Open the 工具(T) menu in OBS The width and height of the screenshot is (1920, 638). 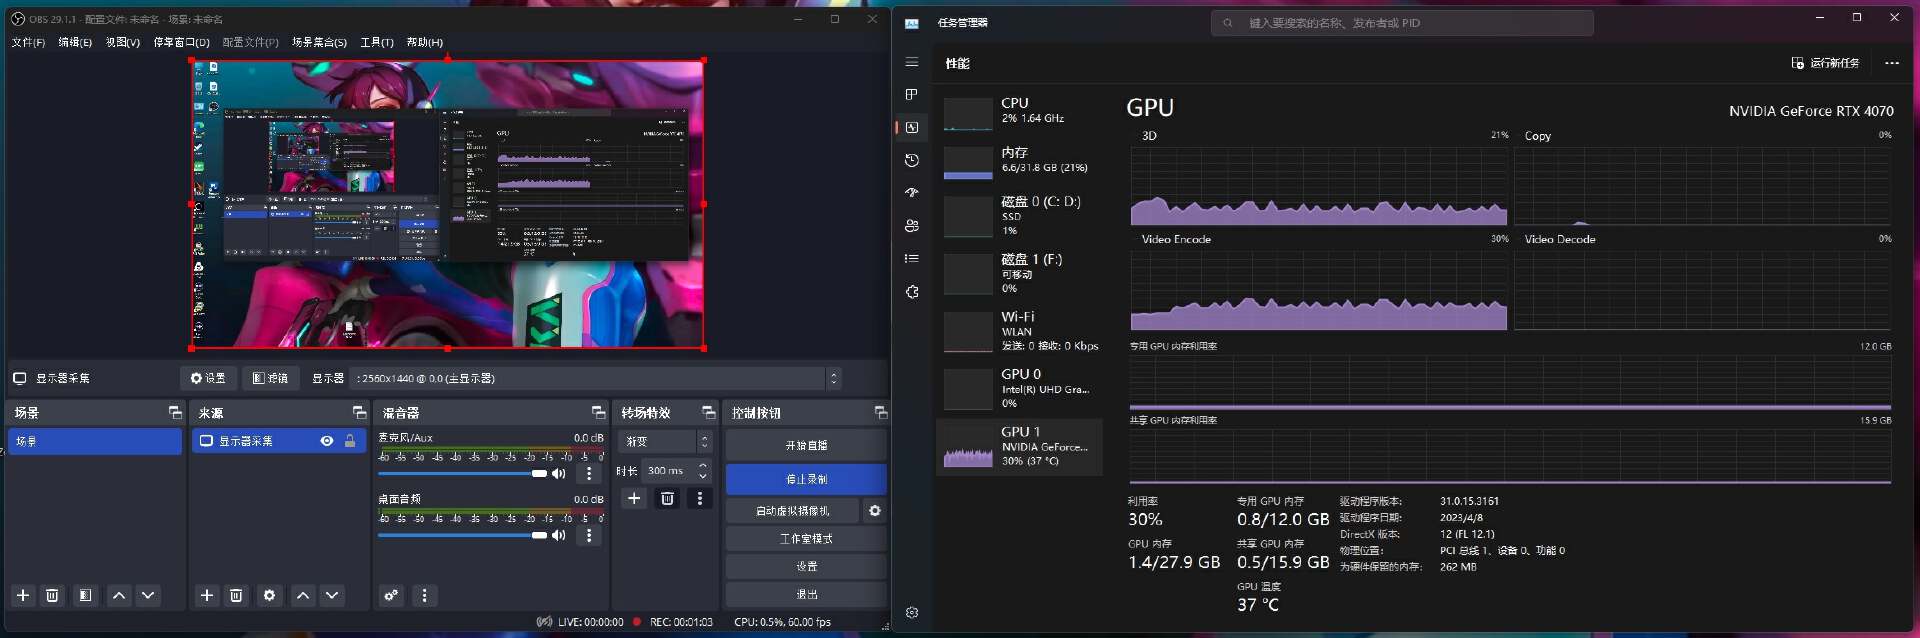pos(377,42)
